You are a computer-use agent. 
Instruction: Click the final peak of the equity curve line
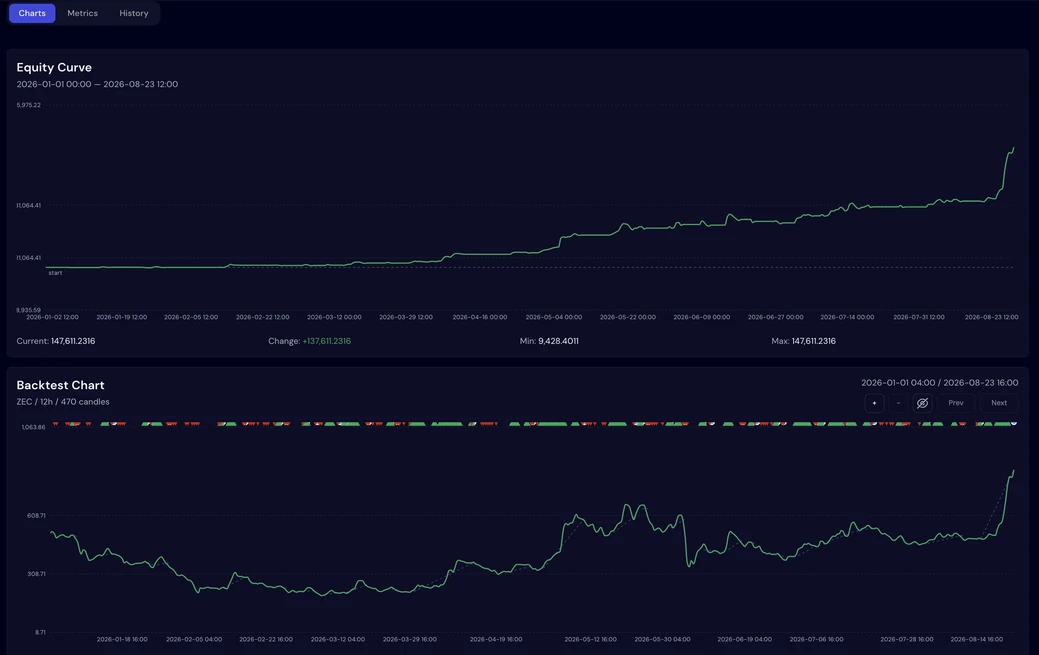[1013, 149]
